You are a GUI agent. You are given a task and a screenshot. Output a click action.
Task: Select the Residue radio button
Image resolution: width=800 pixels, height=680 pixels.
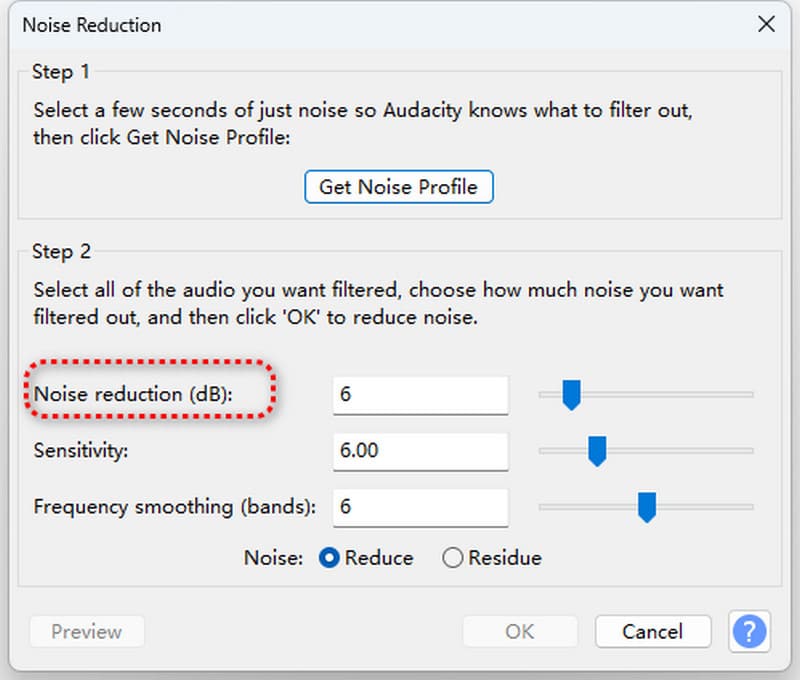[452, 558]
